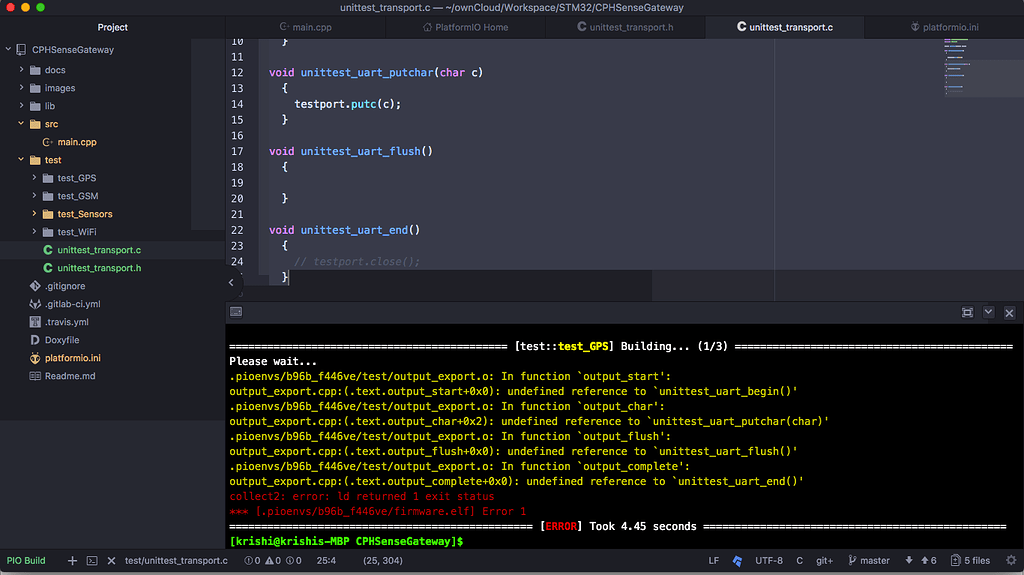This screenshot has height=575, width=1024.
Task: Open the settings gear in the status bar
Action: 1011,561
